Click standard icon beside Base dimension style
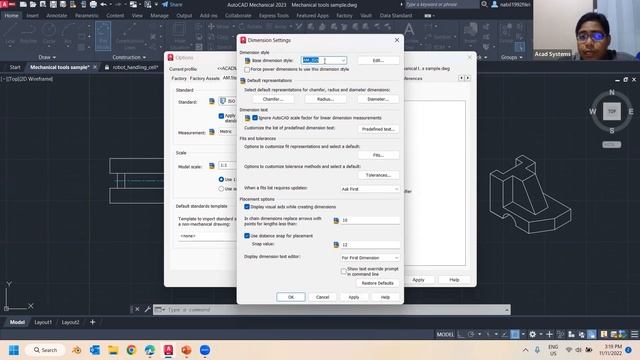This screenshot has height=360, width=640. [247, 60]
